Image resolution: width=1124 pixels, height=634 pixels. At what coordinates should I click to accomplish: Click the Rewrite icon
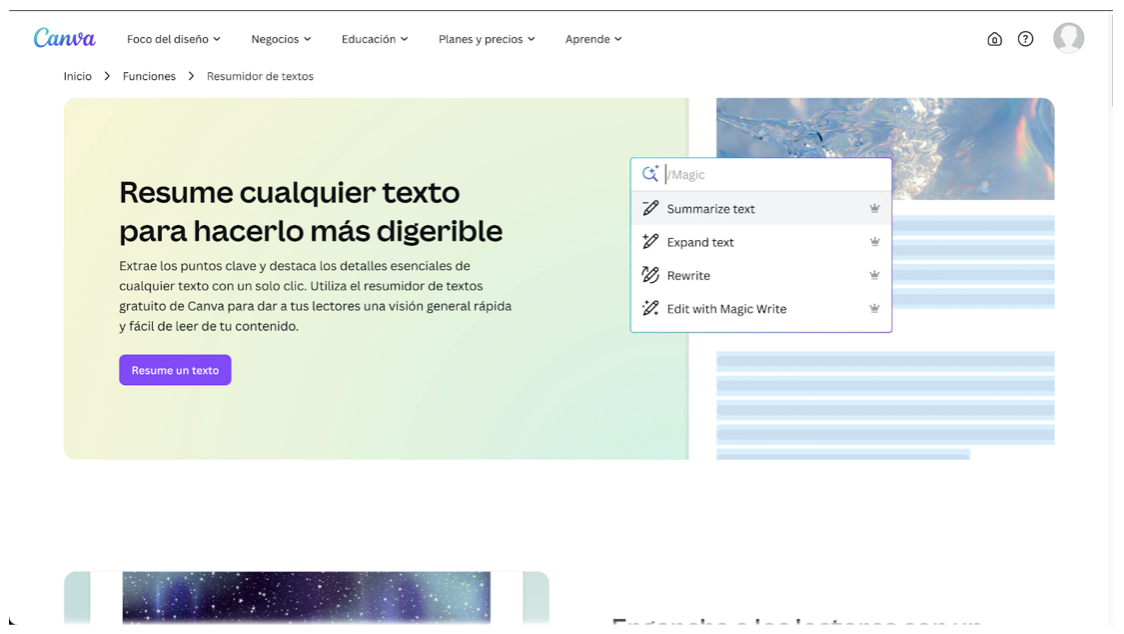pyautogui.click(x=650, y=275)
